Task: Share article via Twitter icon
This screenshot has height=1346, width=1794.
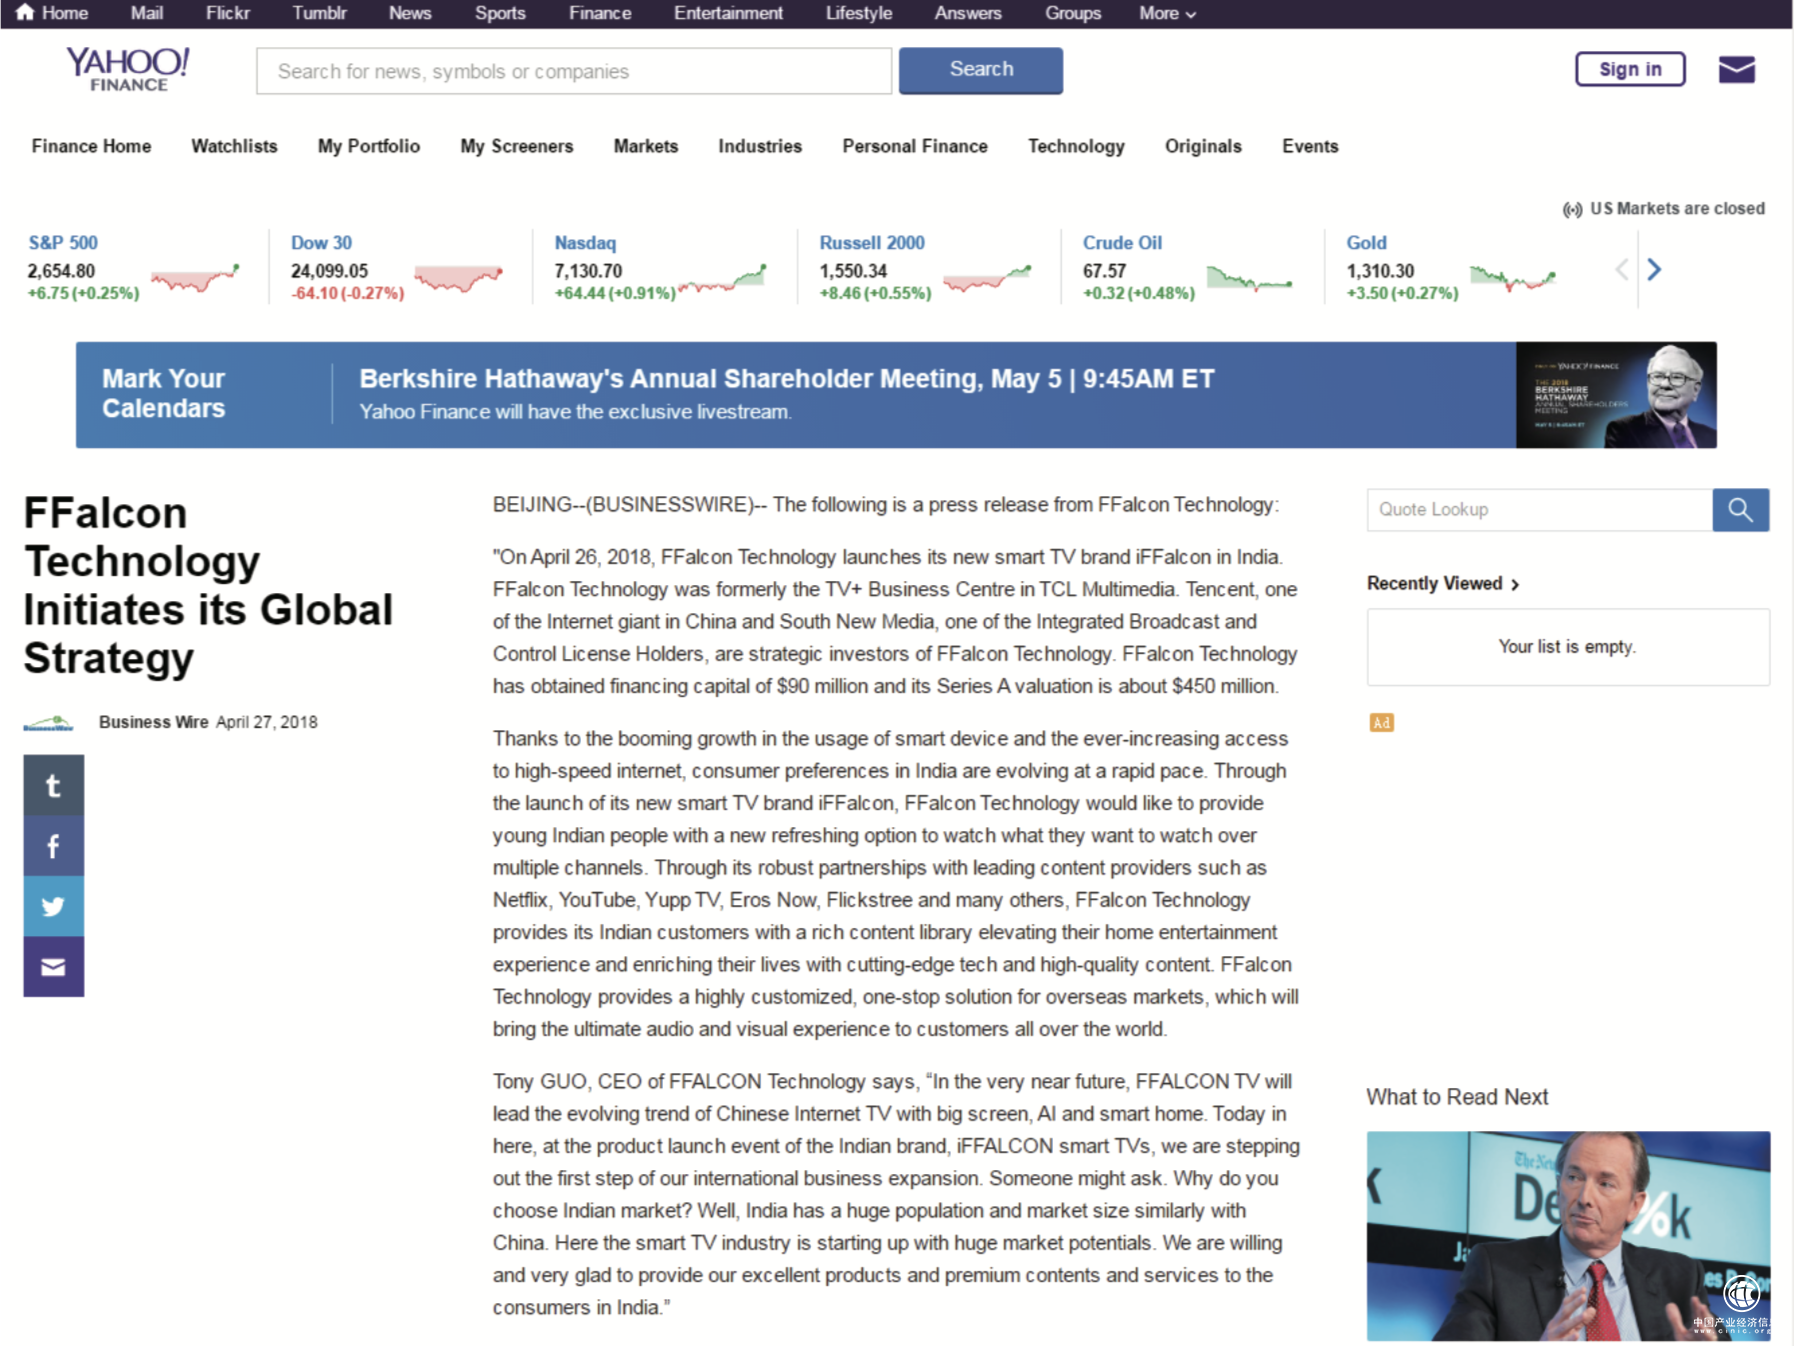Action: [x=53, y=906]
